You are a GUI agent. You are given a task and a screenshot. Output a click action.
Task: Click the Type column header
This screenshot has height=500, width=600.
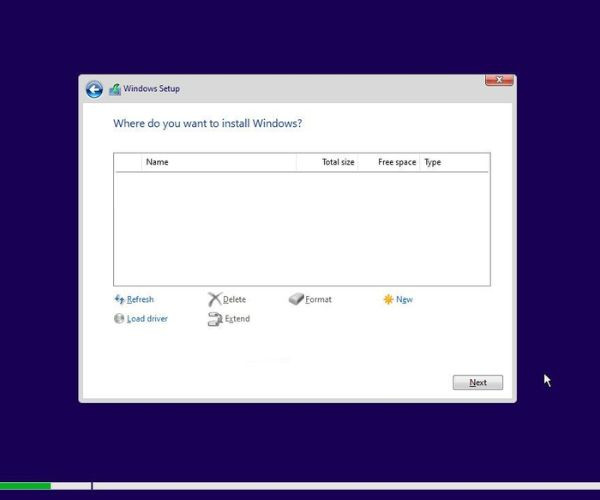(x=454, y=162)
